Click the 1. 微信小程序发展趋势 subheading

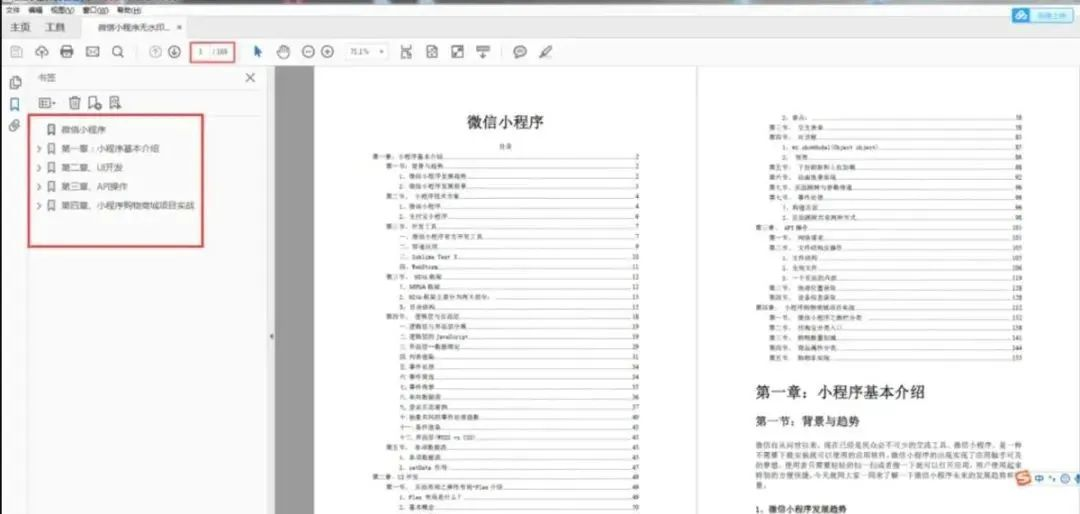[x=801, y=508]
